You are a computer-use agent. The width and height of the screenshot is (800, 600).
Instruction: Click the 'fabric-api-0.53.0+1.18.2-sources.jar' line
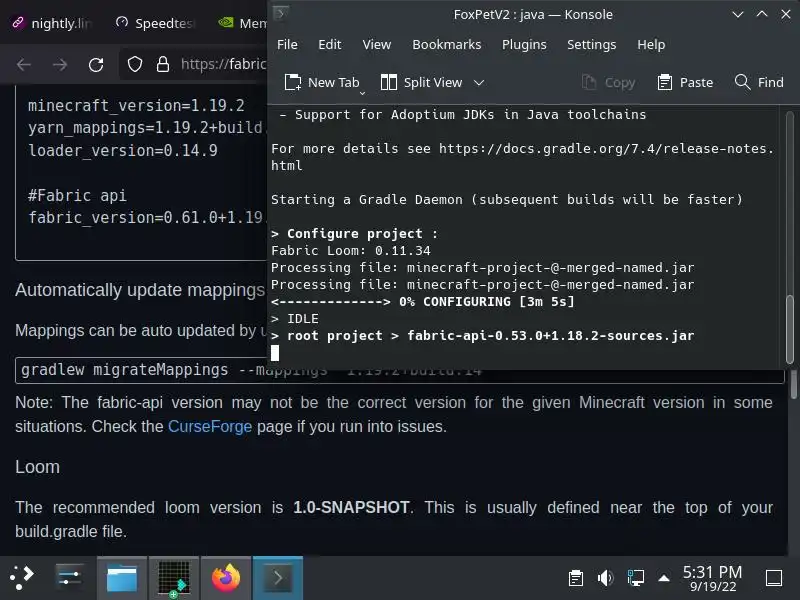(x=483, y=336)
